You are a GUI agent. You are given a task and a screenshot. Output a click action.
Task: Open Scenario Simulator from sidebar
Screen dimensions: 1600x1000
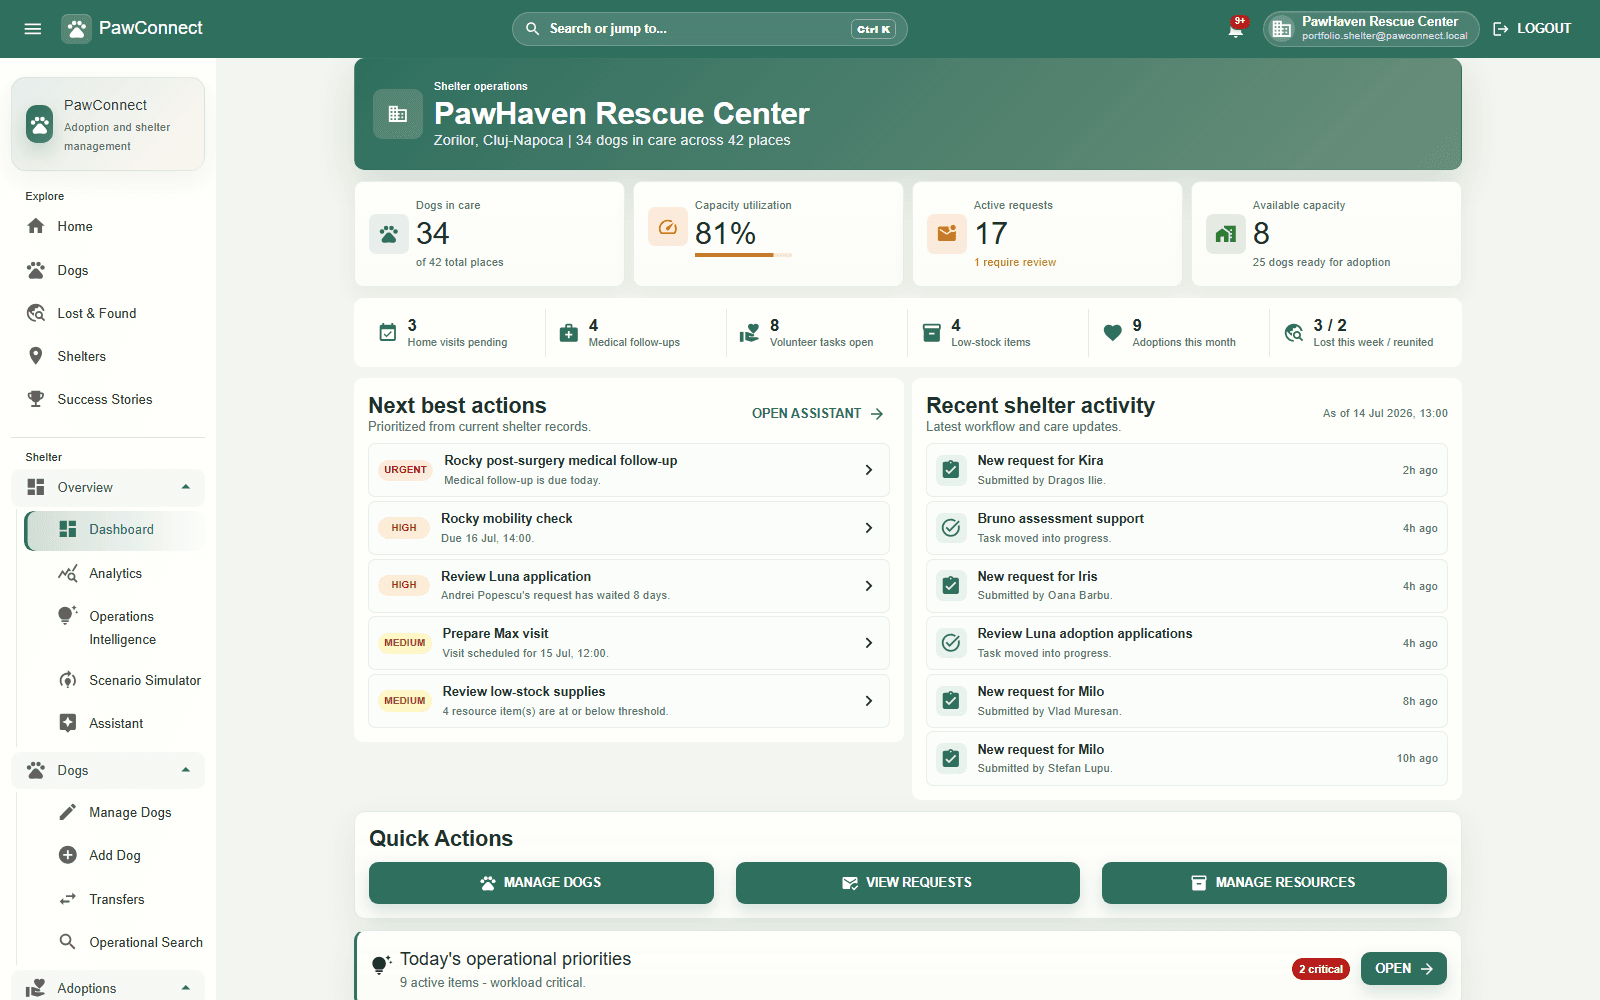[x=115, y=680]
